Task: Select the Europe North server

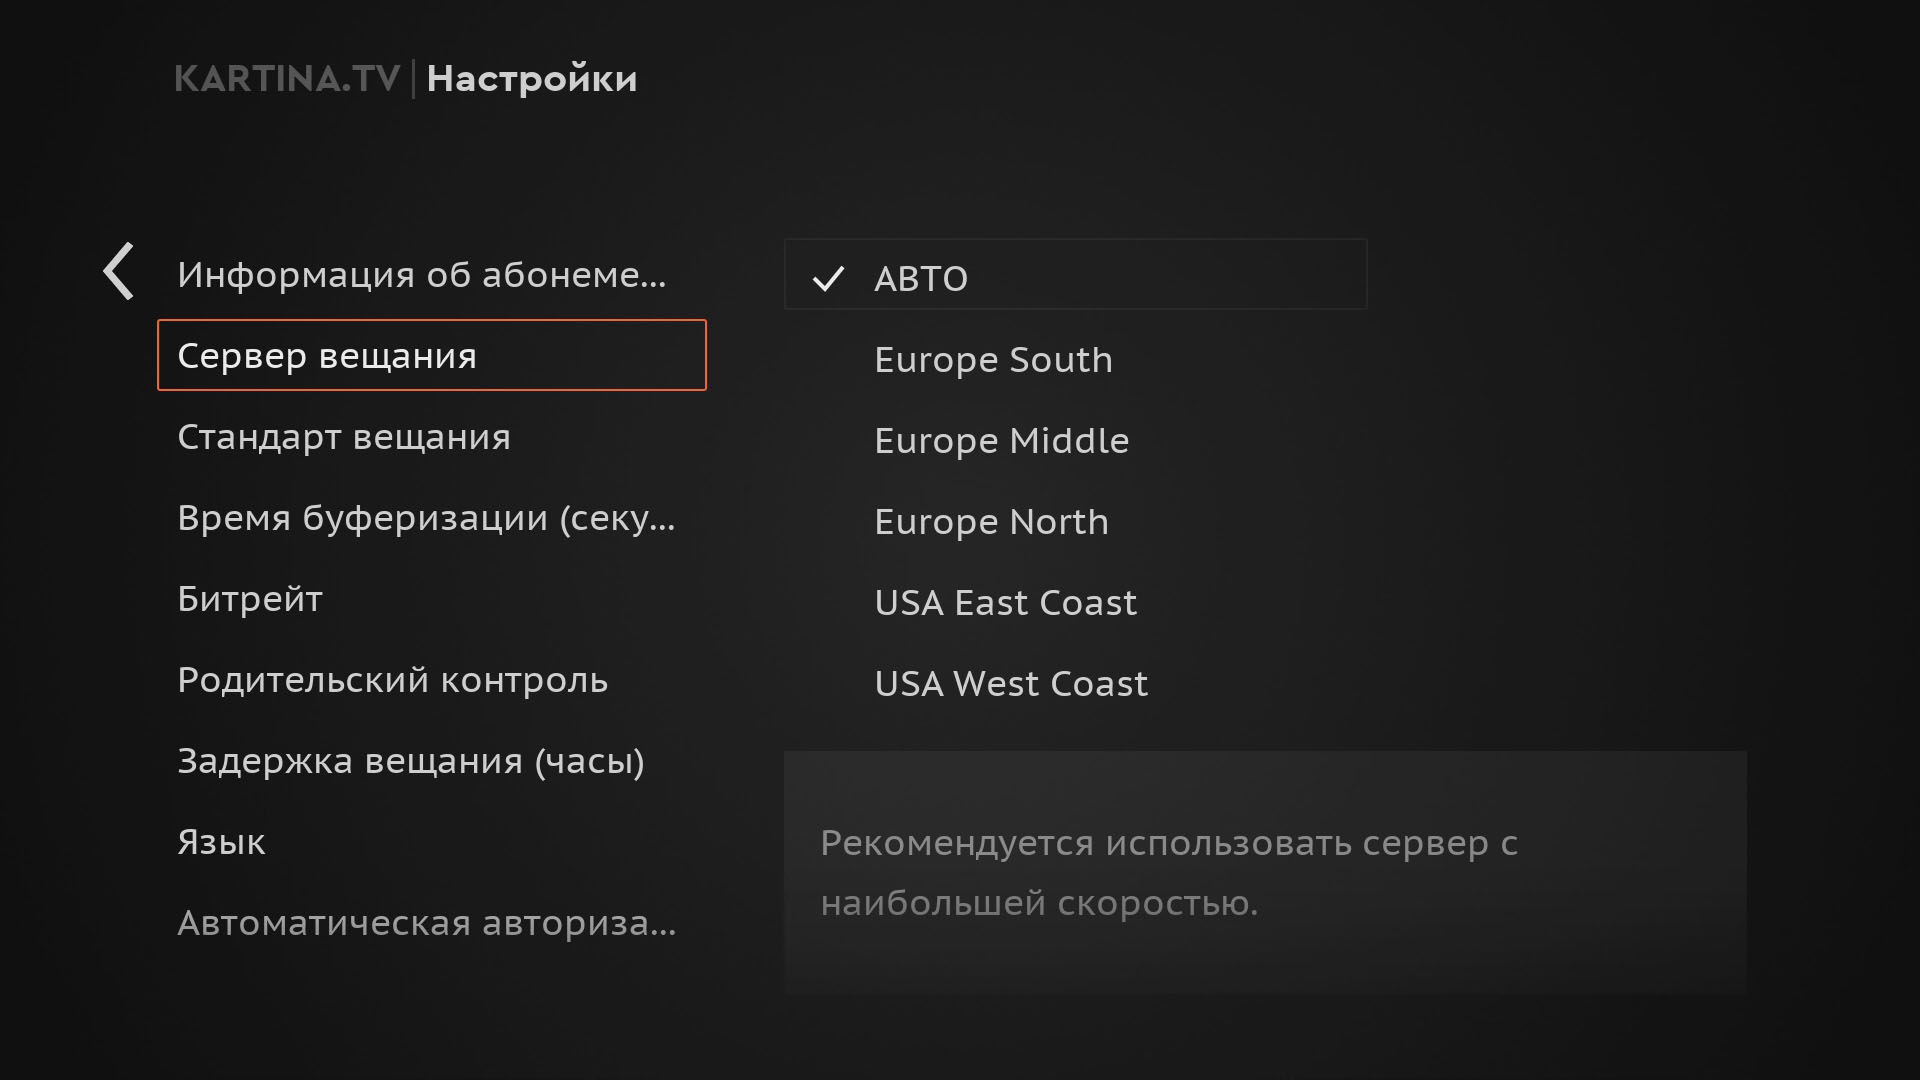Action: pos(991,521)
